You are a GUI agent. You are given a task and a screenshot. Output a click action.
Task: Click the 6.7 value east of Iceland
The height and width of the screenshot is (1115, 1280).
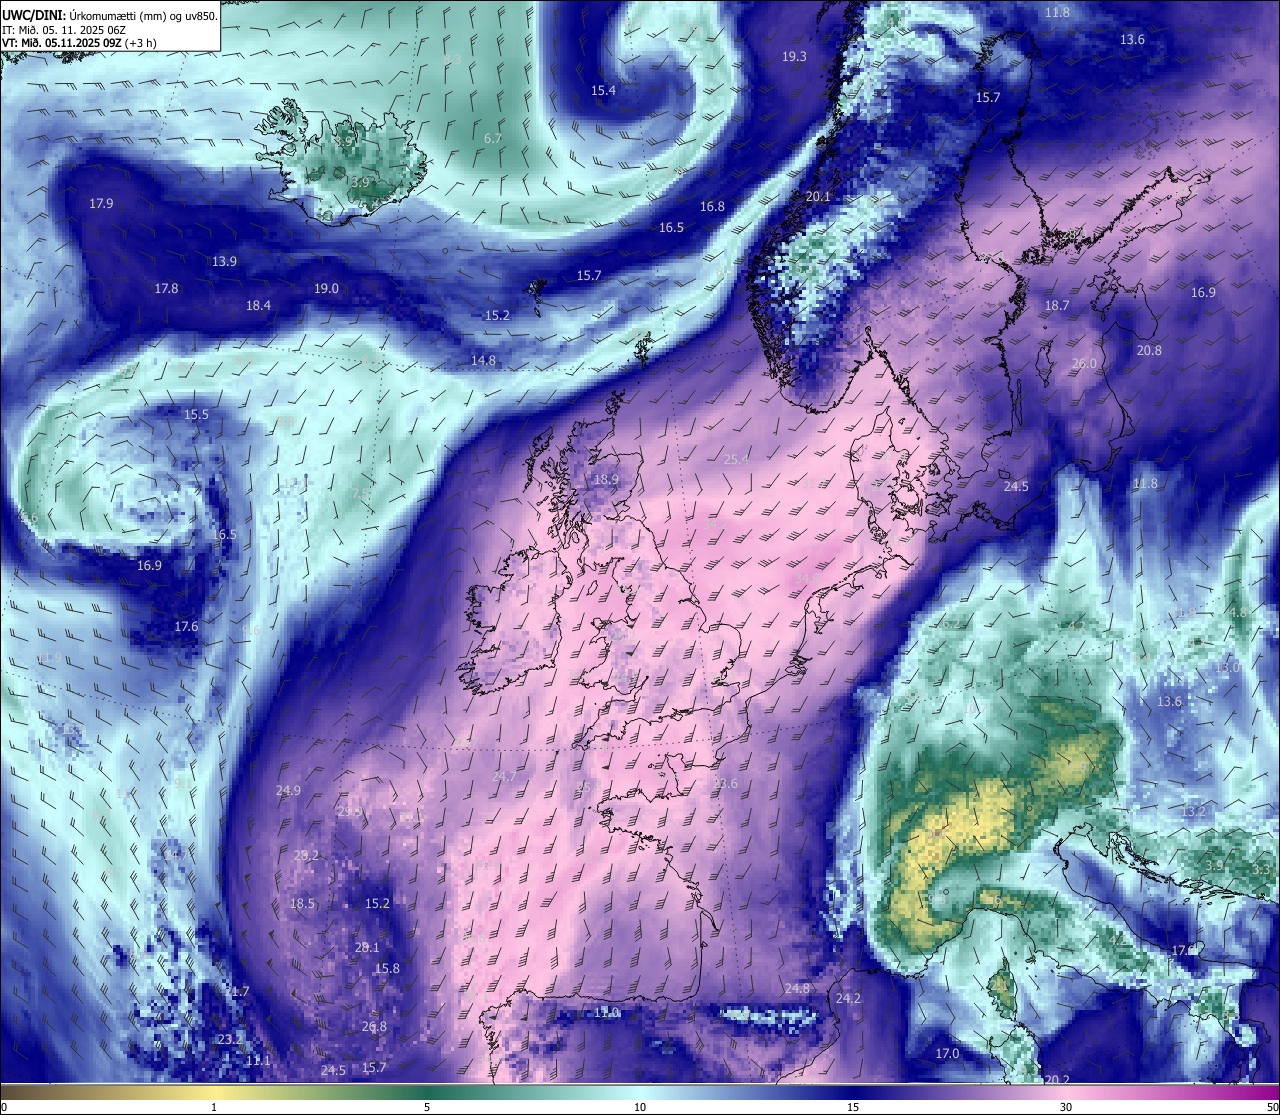click(492, 139)
